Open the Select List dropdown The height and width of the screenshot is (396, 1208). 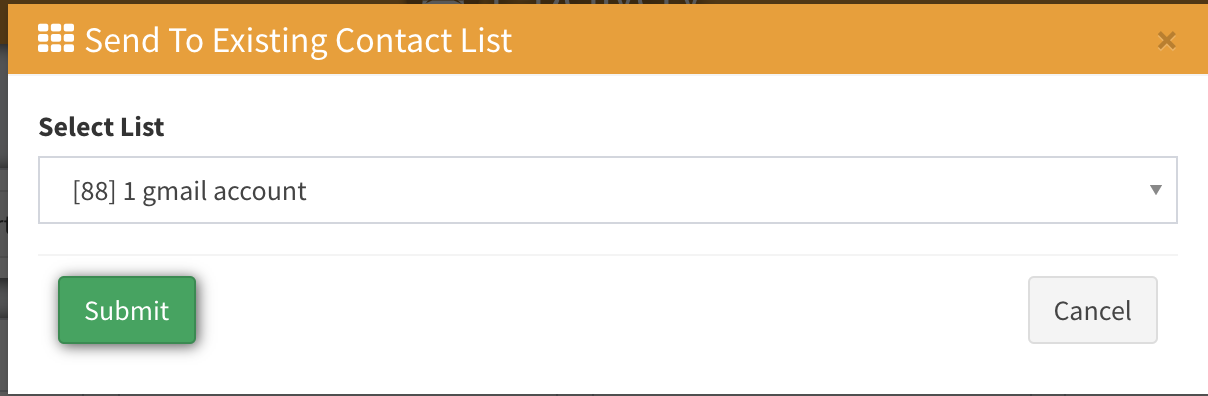pyautogui.click(x=608, y=189)
